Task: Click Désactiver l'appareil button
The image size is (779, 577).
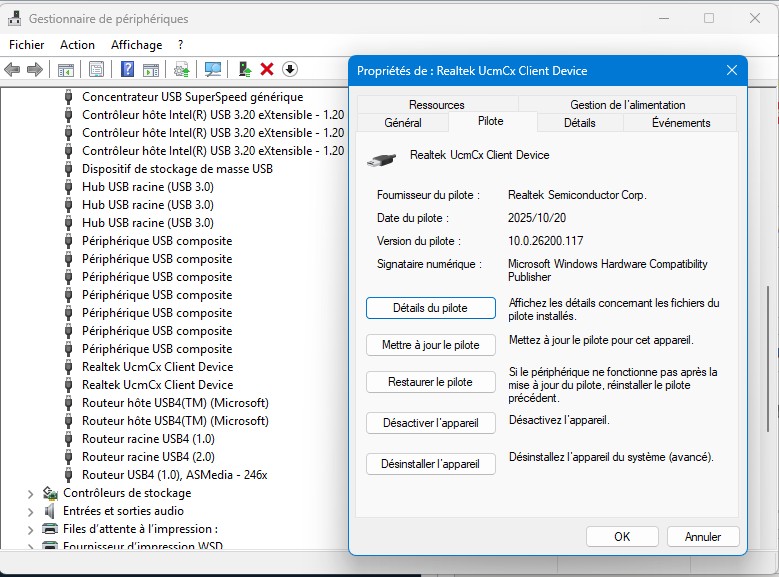Action: (x=430, y=423)
